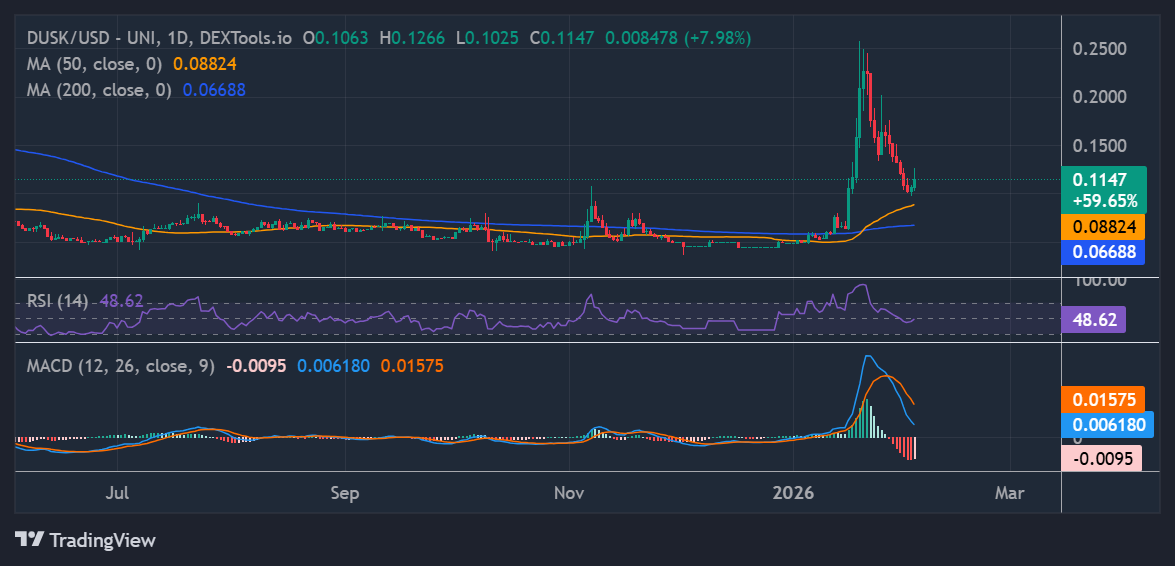
Task: Click the 0.2500 price axis level
Action: (1099, 49)
